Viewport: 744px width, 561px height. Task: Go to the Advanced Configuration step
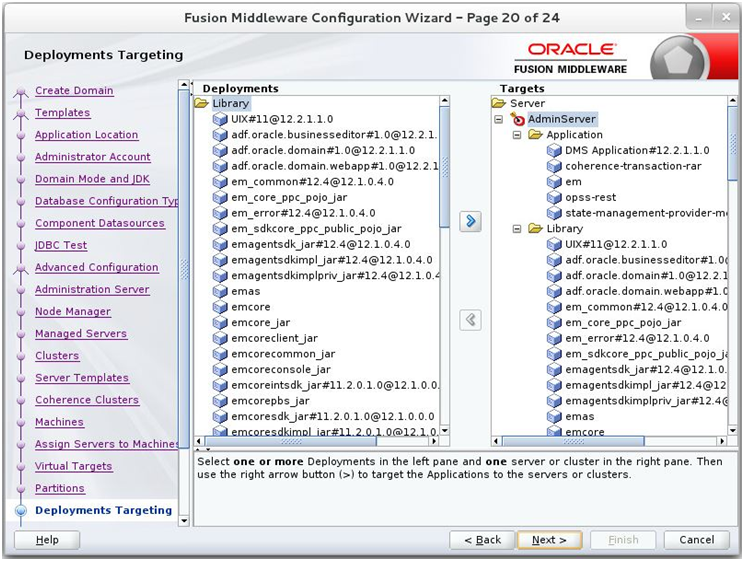[x=97, y=267]
